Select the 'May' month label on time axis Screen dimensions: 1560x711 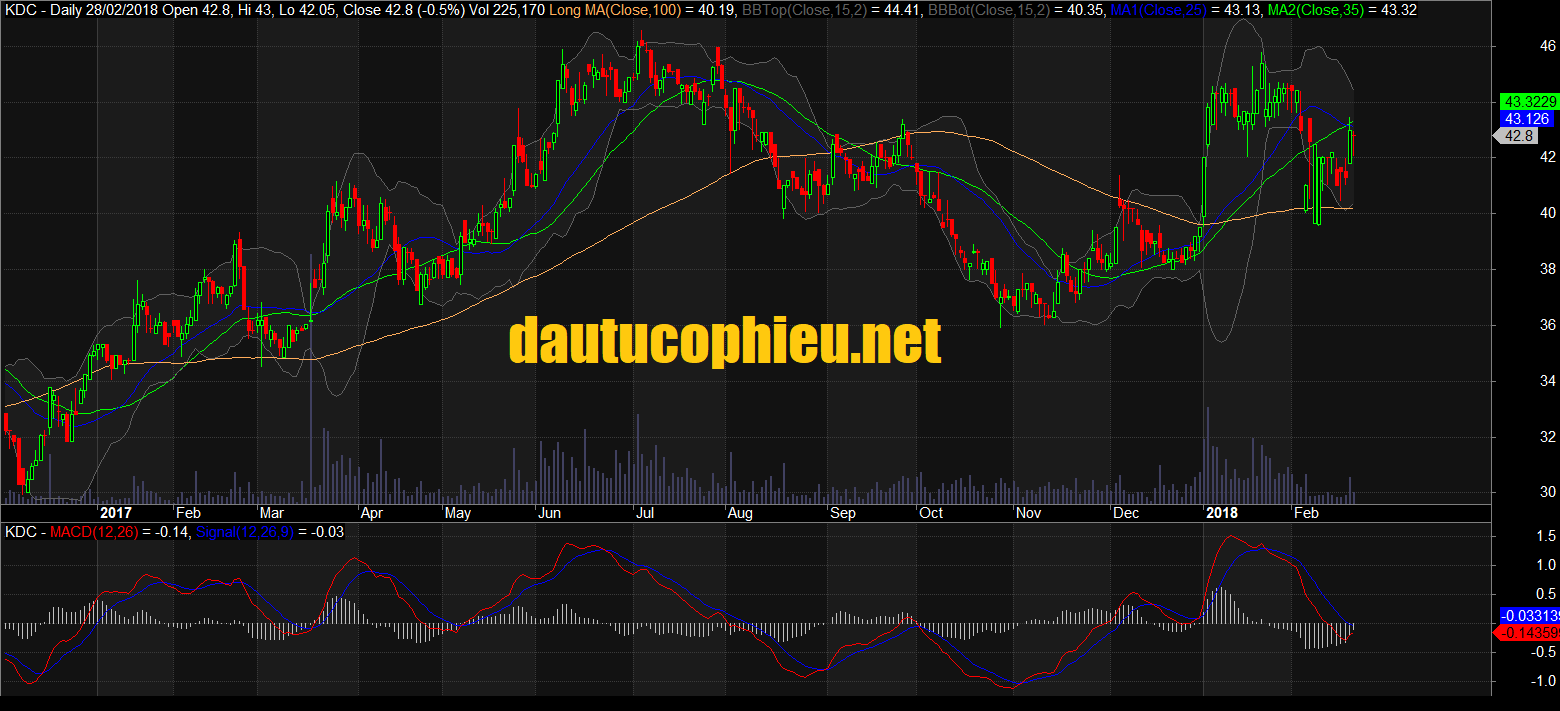coord(458,513)
